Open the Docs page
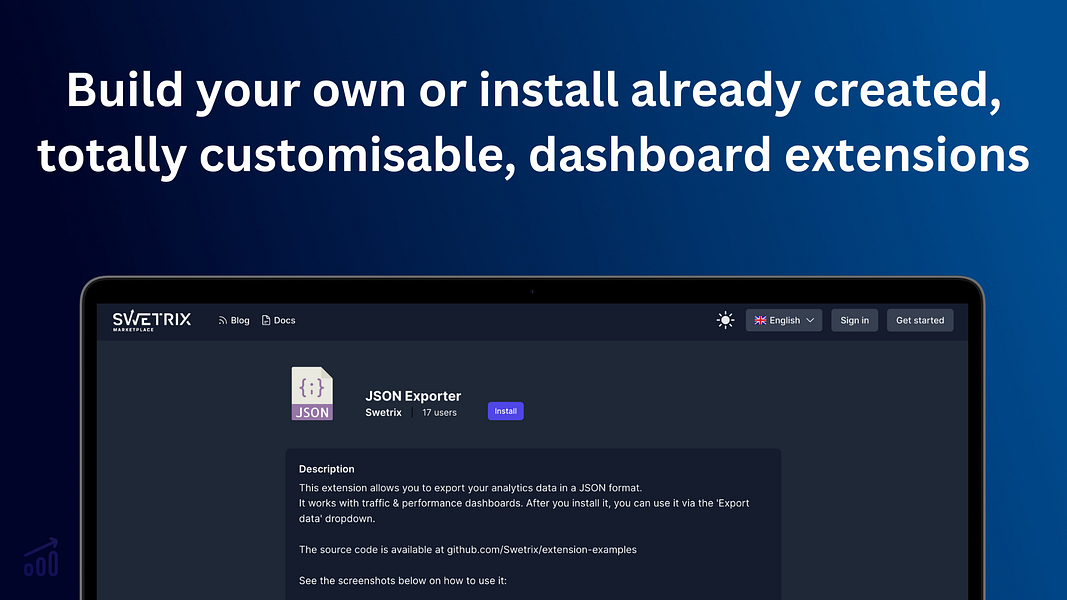This screenshot has width=1067, height=600. 278,320
